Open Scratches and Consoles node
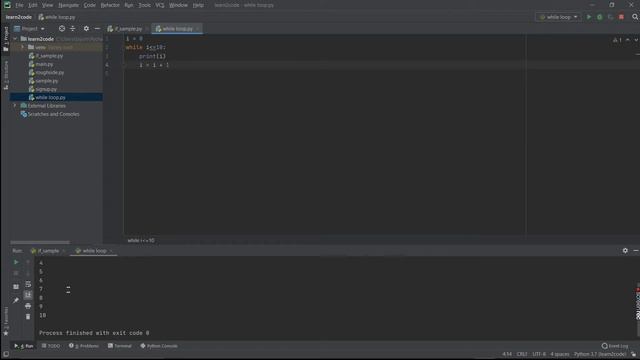 coord(50,114)
